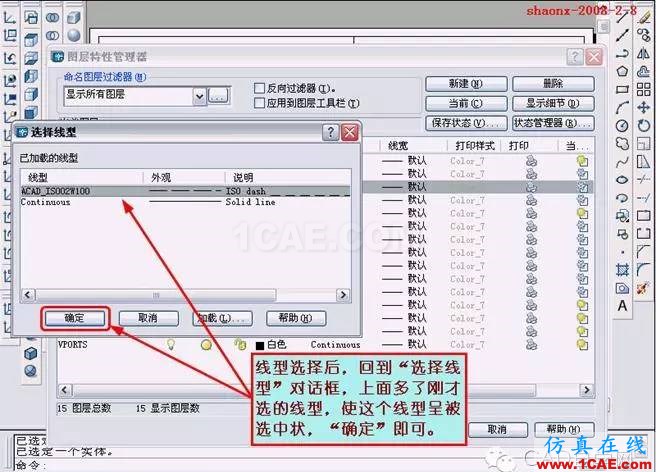Click the 保存状态(V)... button
Screen dimensions: 656x472
click(x=466, y=123)
